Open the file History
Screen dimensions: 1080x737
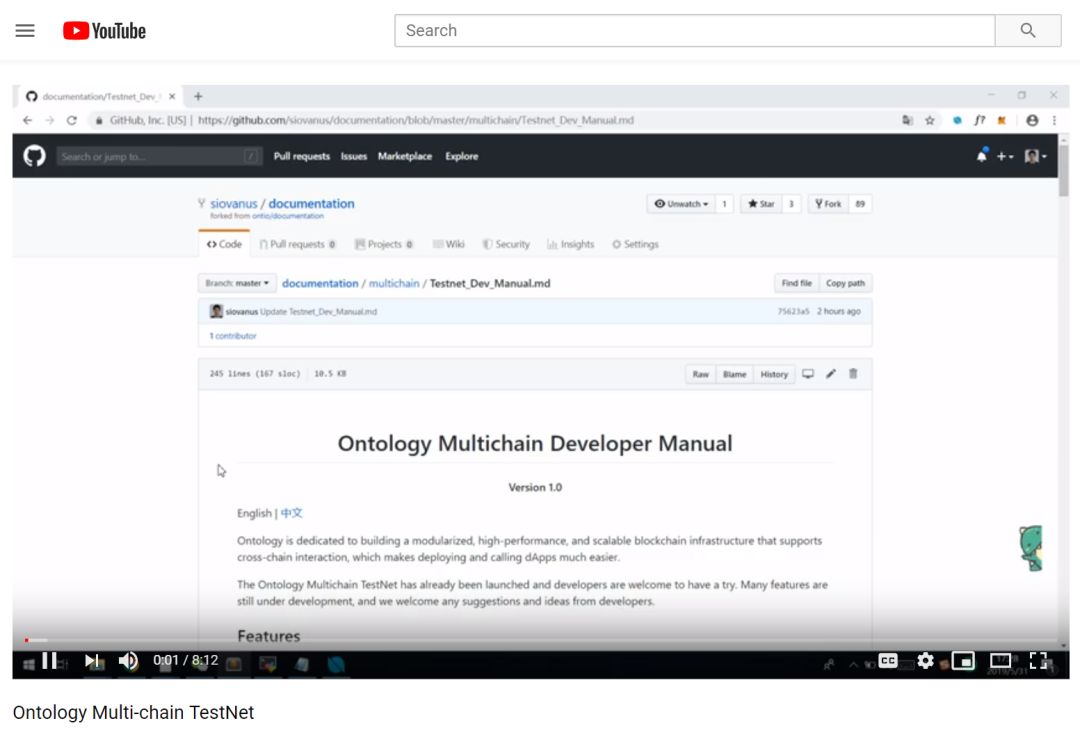(774, 374)
